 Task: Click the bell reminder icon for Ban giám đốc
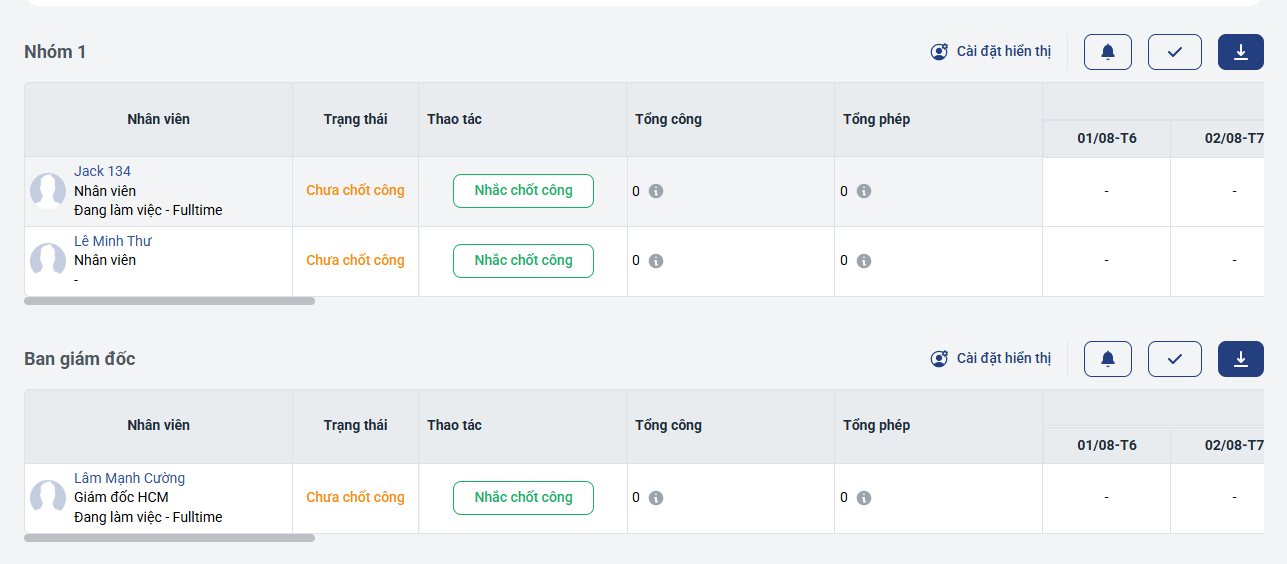click(x=1107, y=359)
